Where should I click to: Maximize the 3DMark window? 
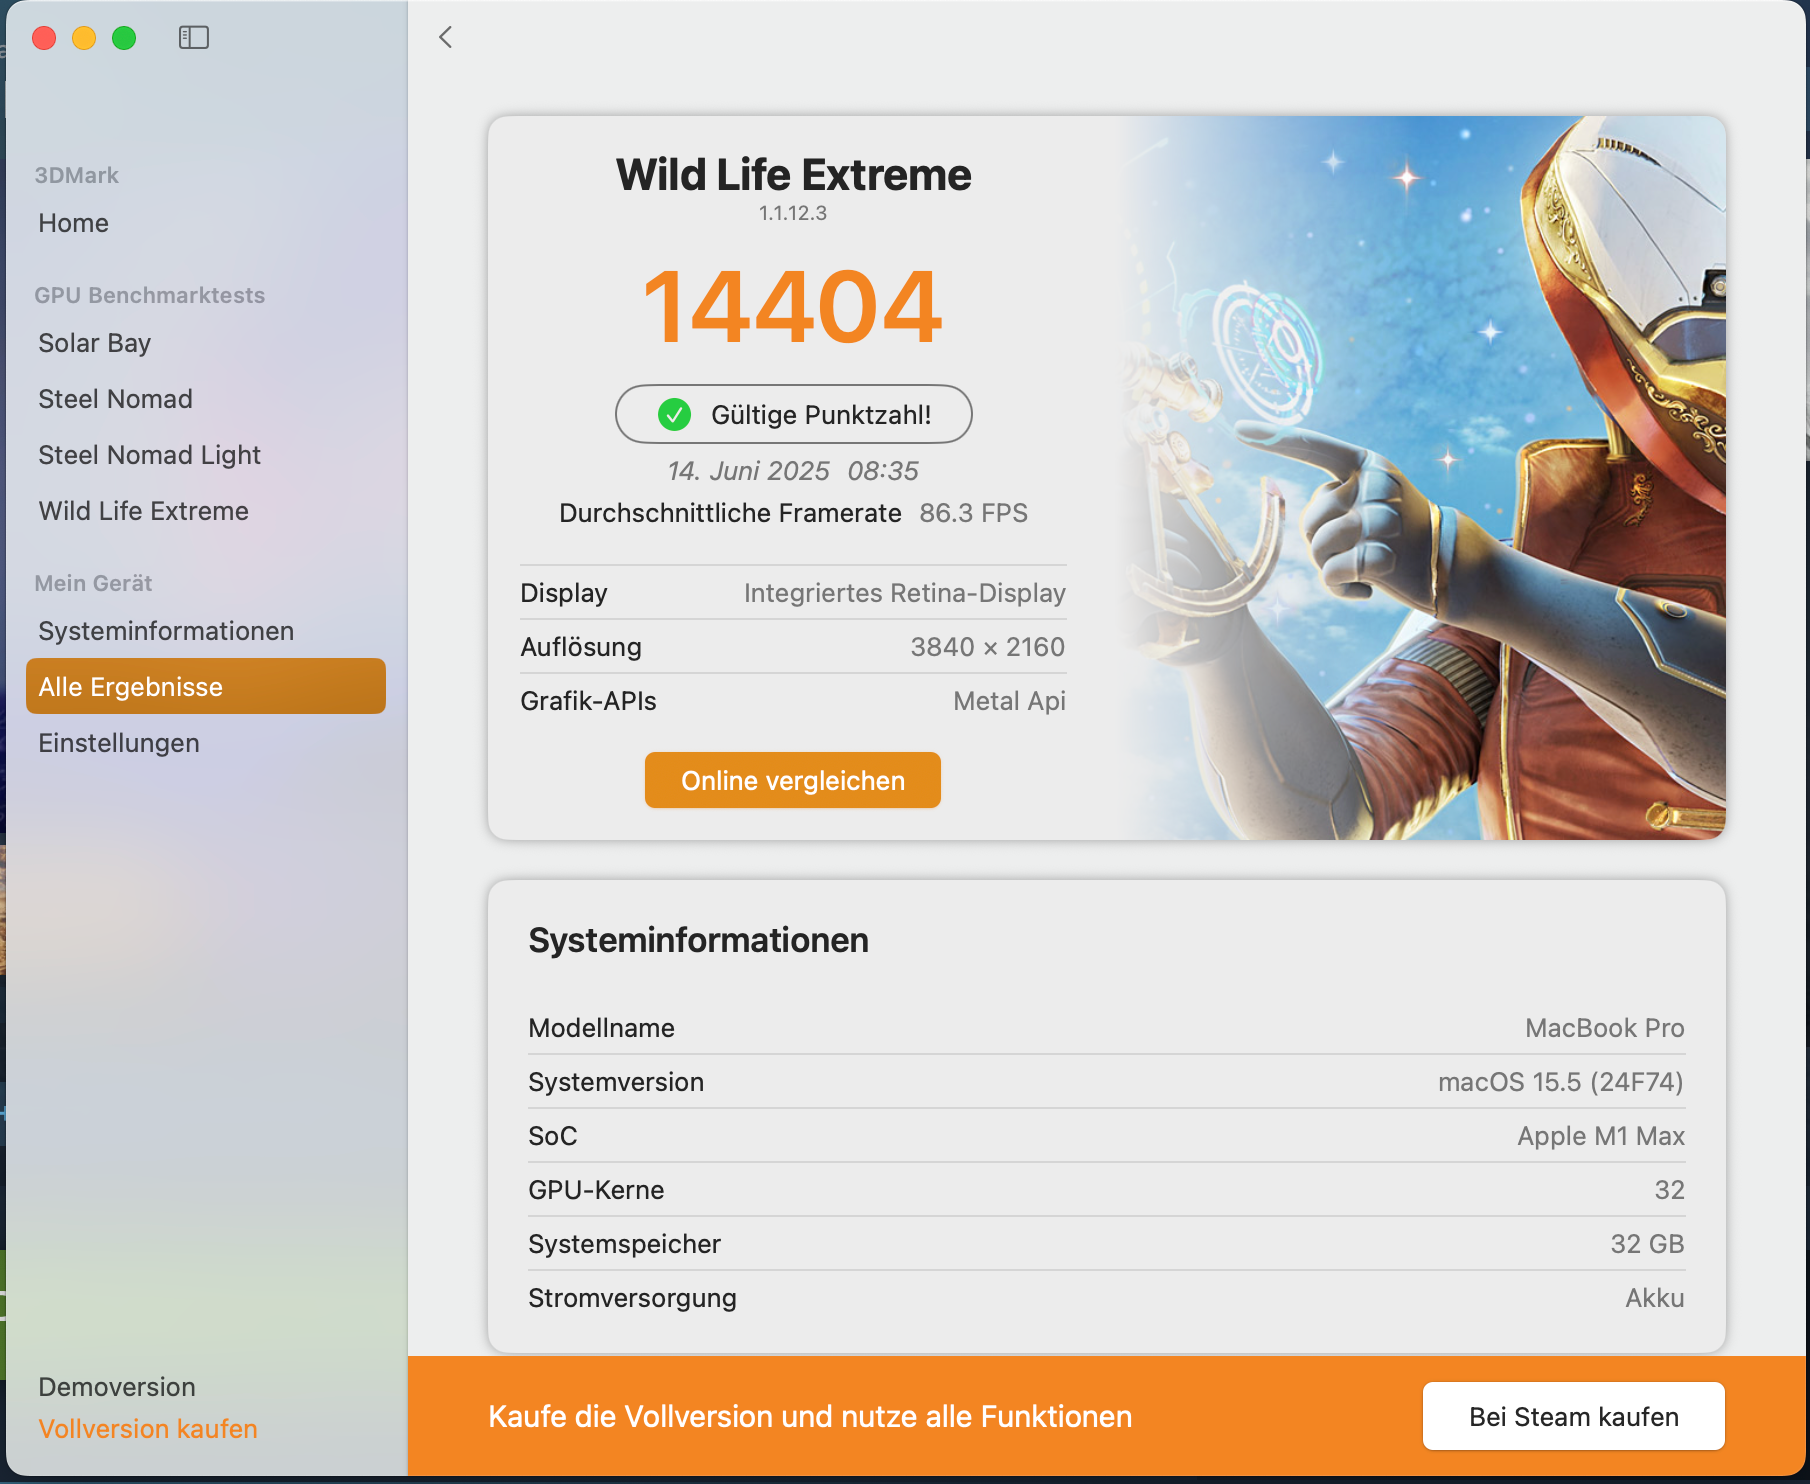(124, 38)
